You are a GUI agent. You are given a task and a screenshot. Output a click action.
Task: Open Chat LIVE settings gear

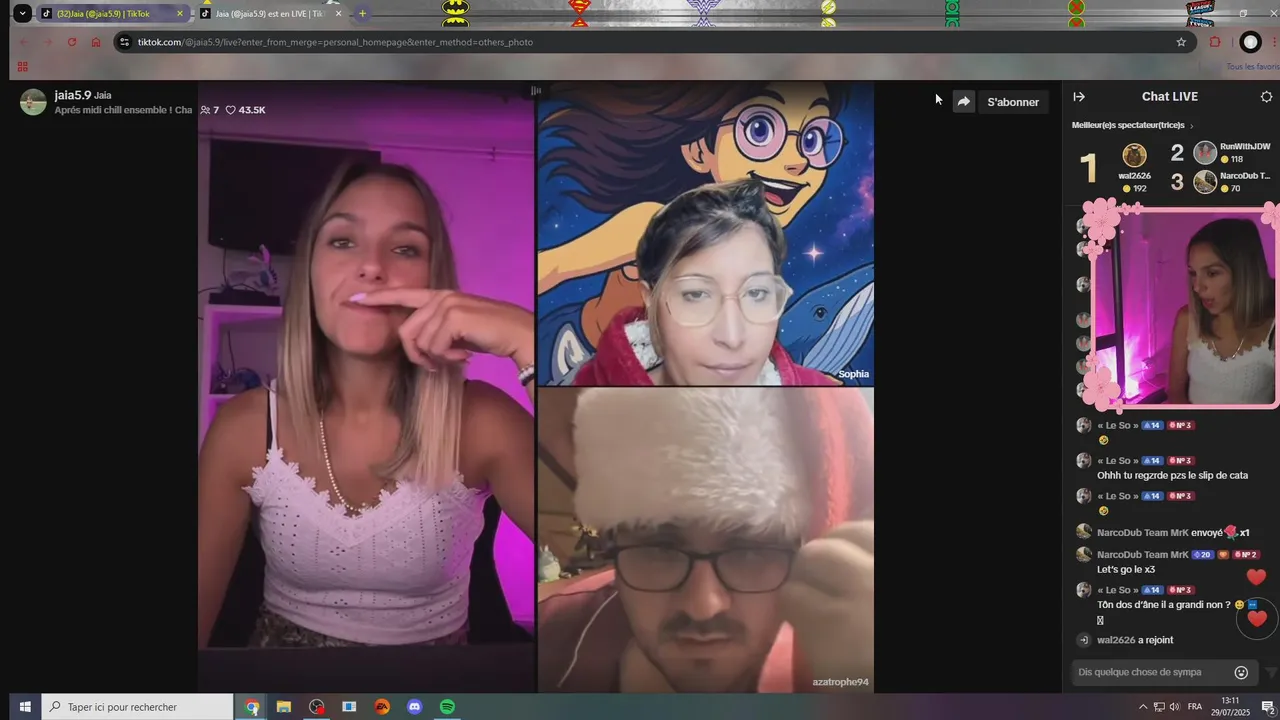coord(1266,97)
